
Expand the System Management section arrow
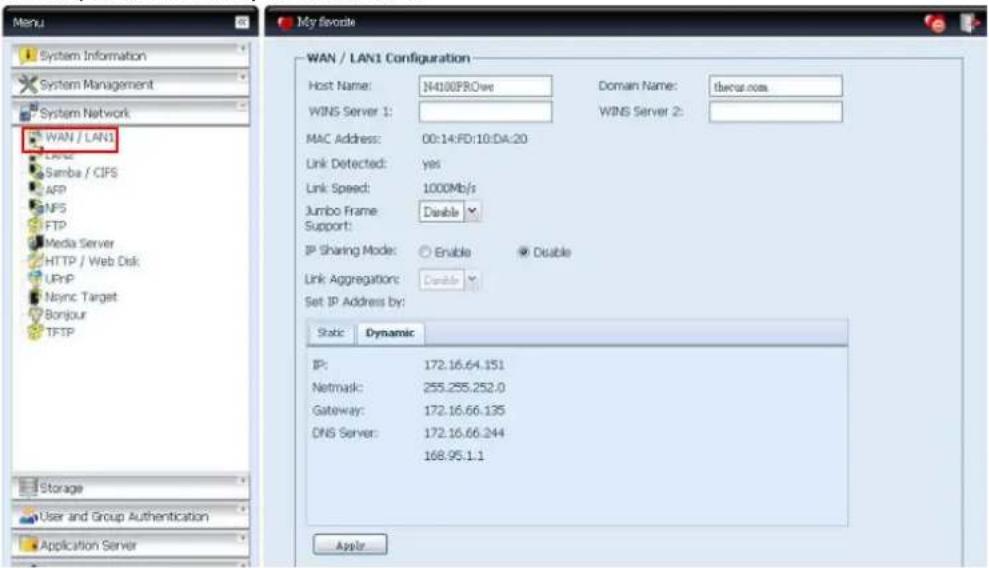tap(242, 77)
